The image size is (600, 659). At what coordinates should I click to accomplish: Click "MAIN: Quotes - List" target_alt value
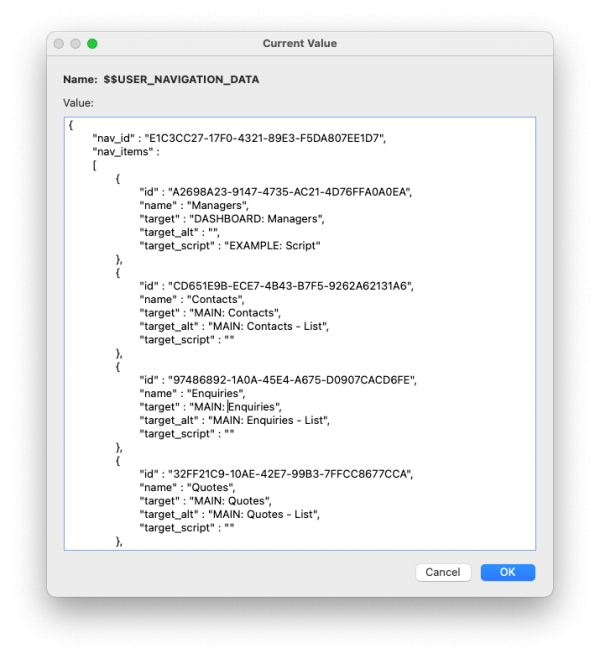pos(263,515)
